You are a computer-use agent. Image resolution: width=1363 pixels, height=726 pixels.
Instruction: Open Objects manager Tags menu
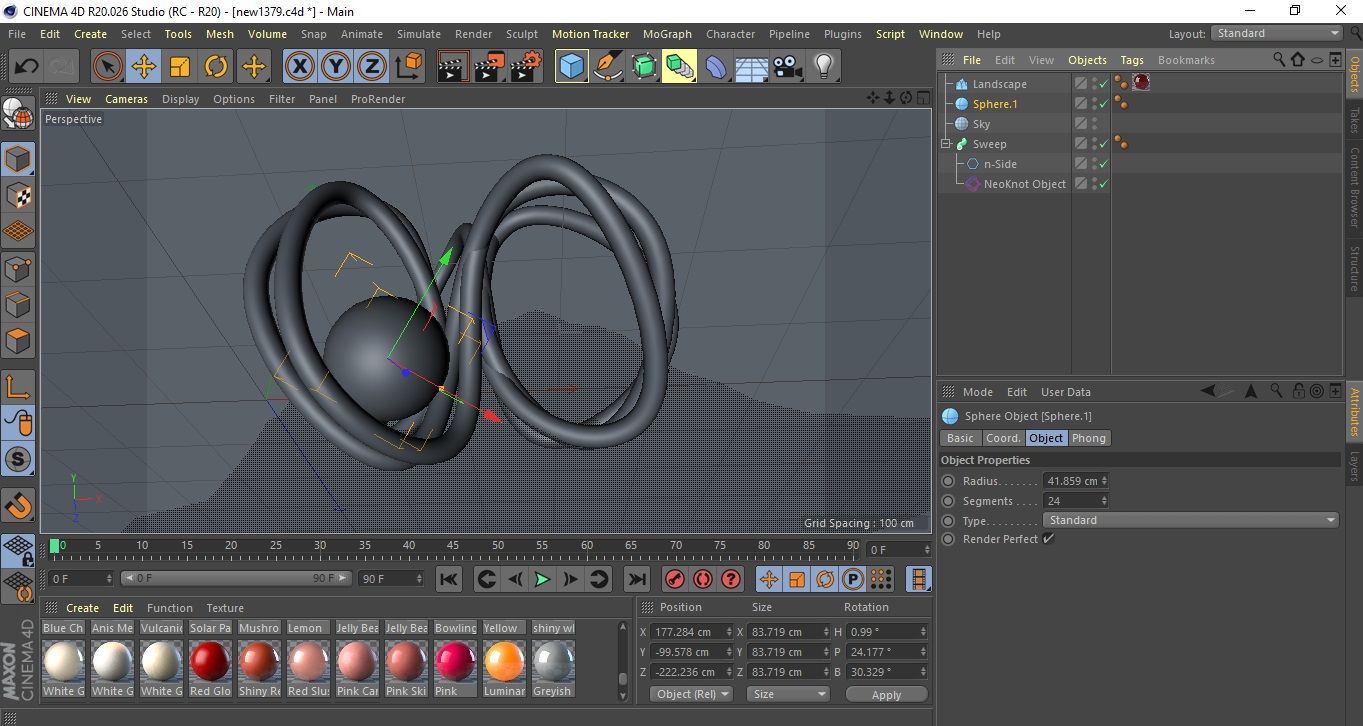pos(1132,60)
